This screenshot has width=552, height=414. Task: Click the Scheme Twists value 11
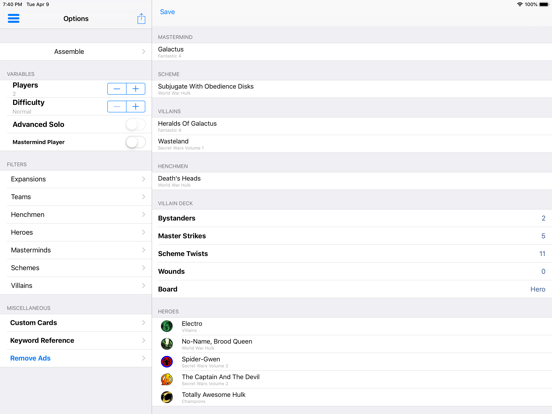pyautogui.click(x=542, y=254)
